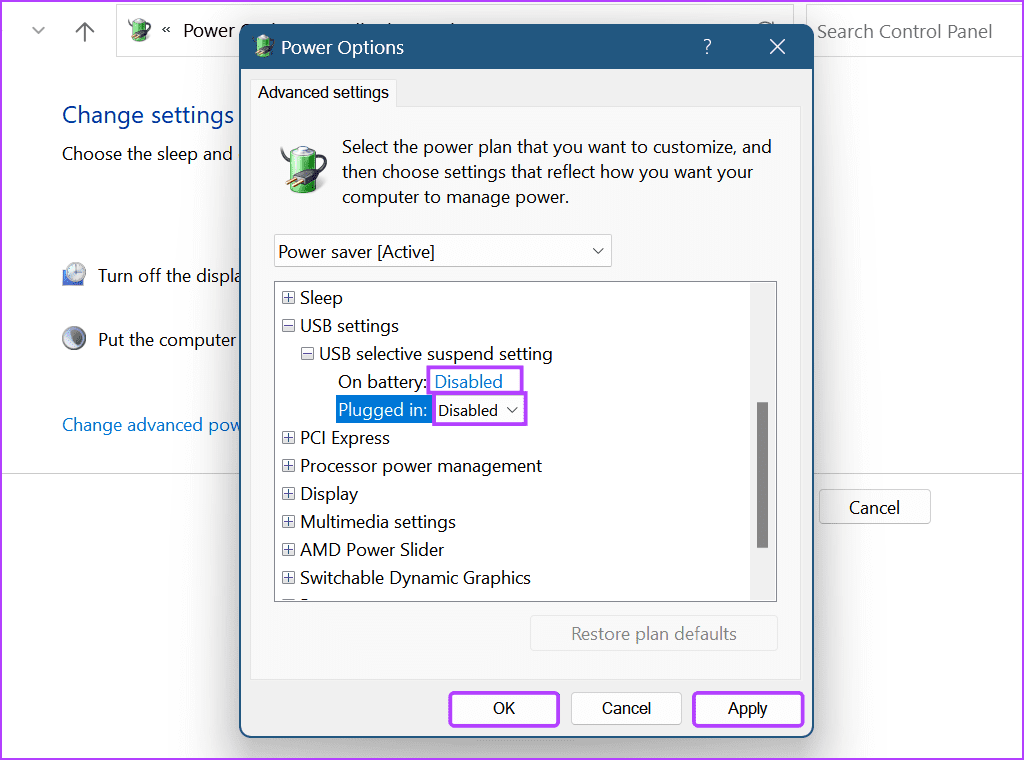Switch to the Advanced settings tab
The image size is (1024, 760).
pos(322,92)
